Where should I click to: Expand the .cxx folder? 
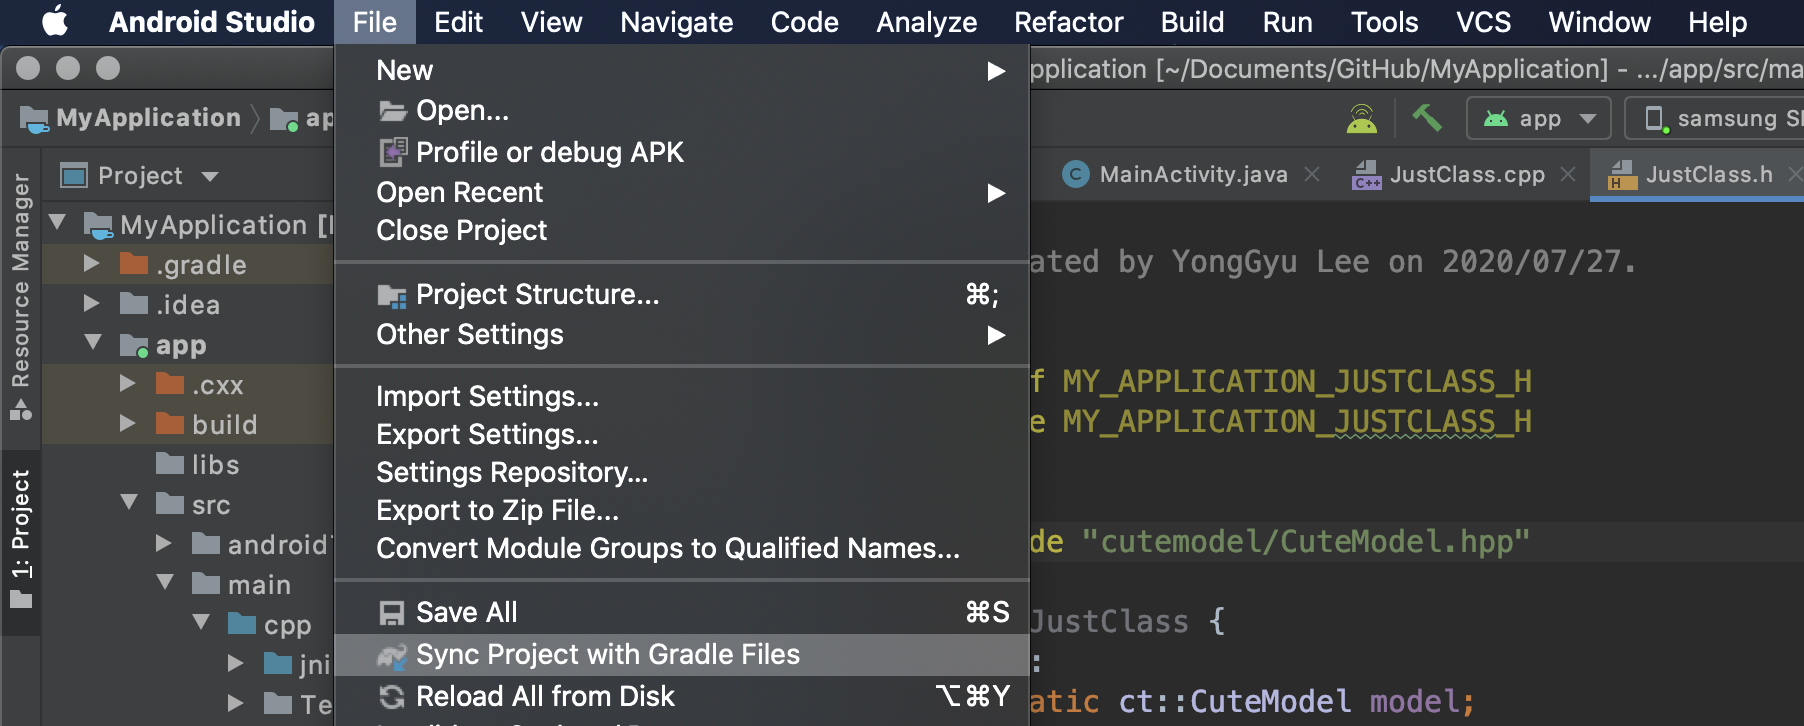pyautogui.click(x=128, y=383)
